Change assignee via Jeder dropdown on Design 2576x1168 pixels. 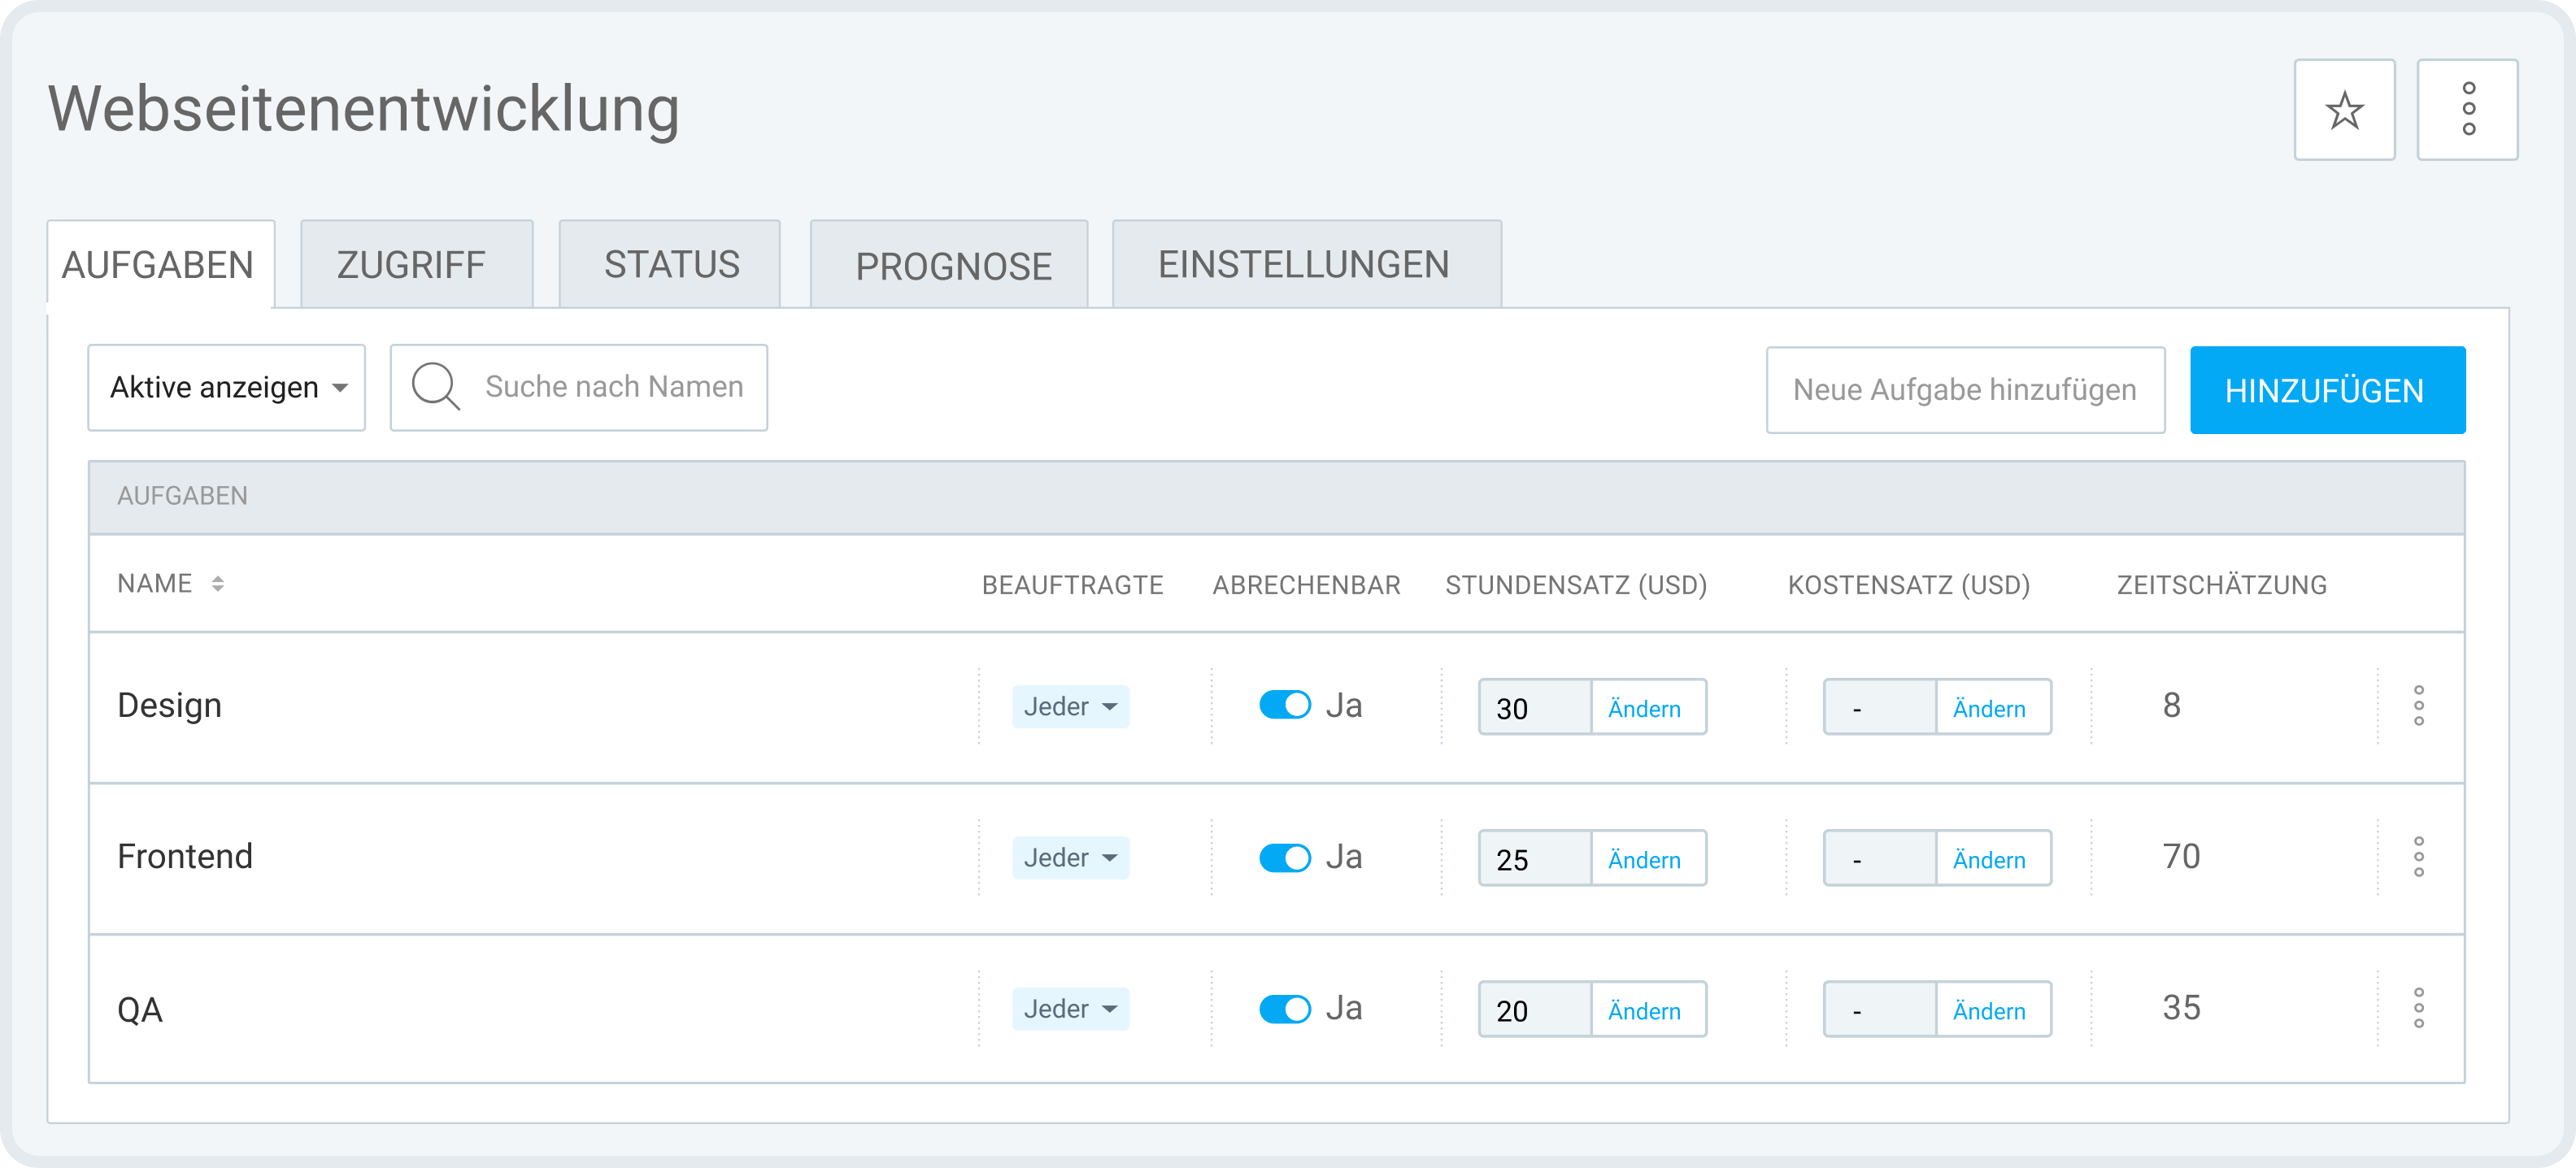point(1070,706)
